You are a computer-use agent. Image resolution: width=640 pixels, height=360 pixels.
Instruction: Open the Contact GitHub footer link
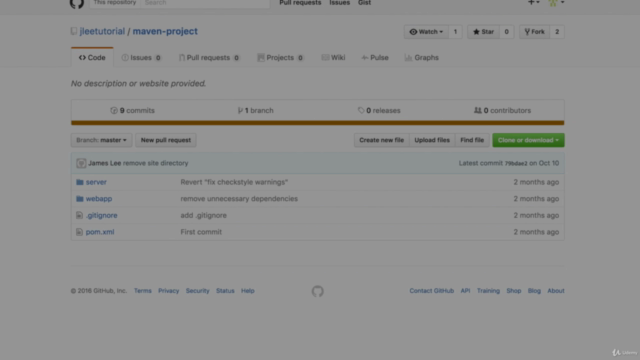coord(431,291)
